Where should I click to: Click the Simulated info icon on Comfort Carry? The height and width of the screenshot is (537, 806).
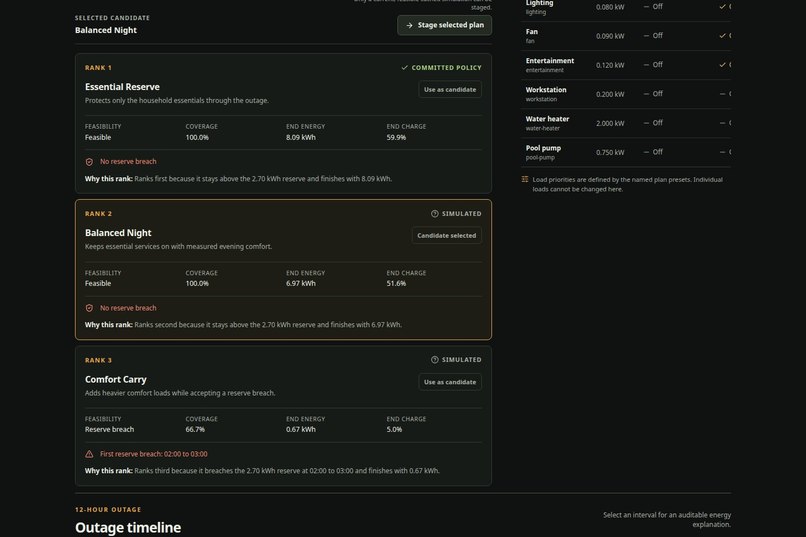click(435, 360)
